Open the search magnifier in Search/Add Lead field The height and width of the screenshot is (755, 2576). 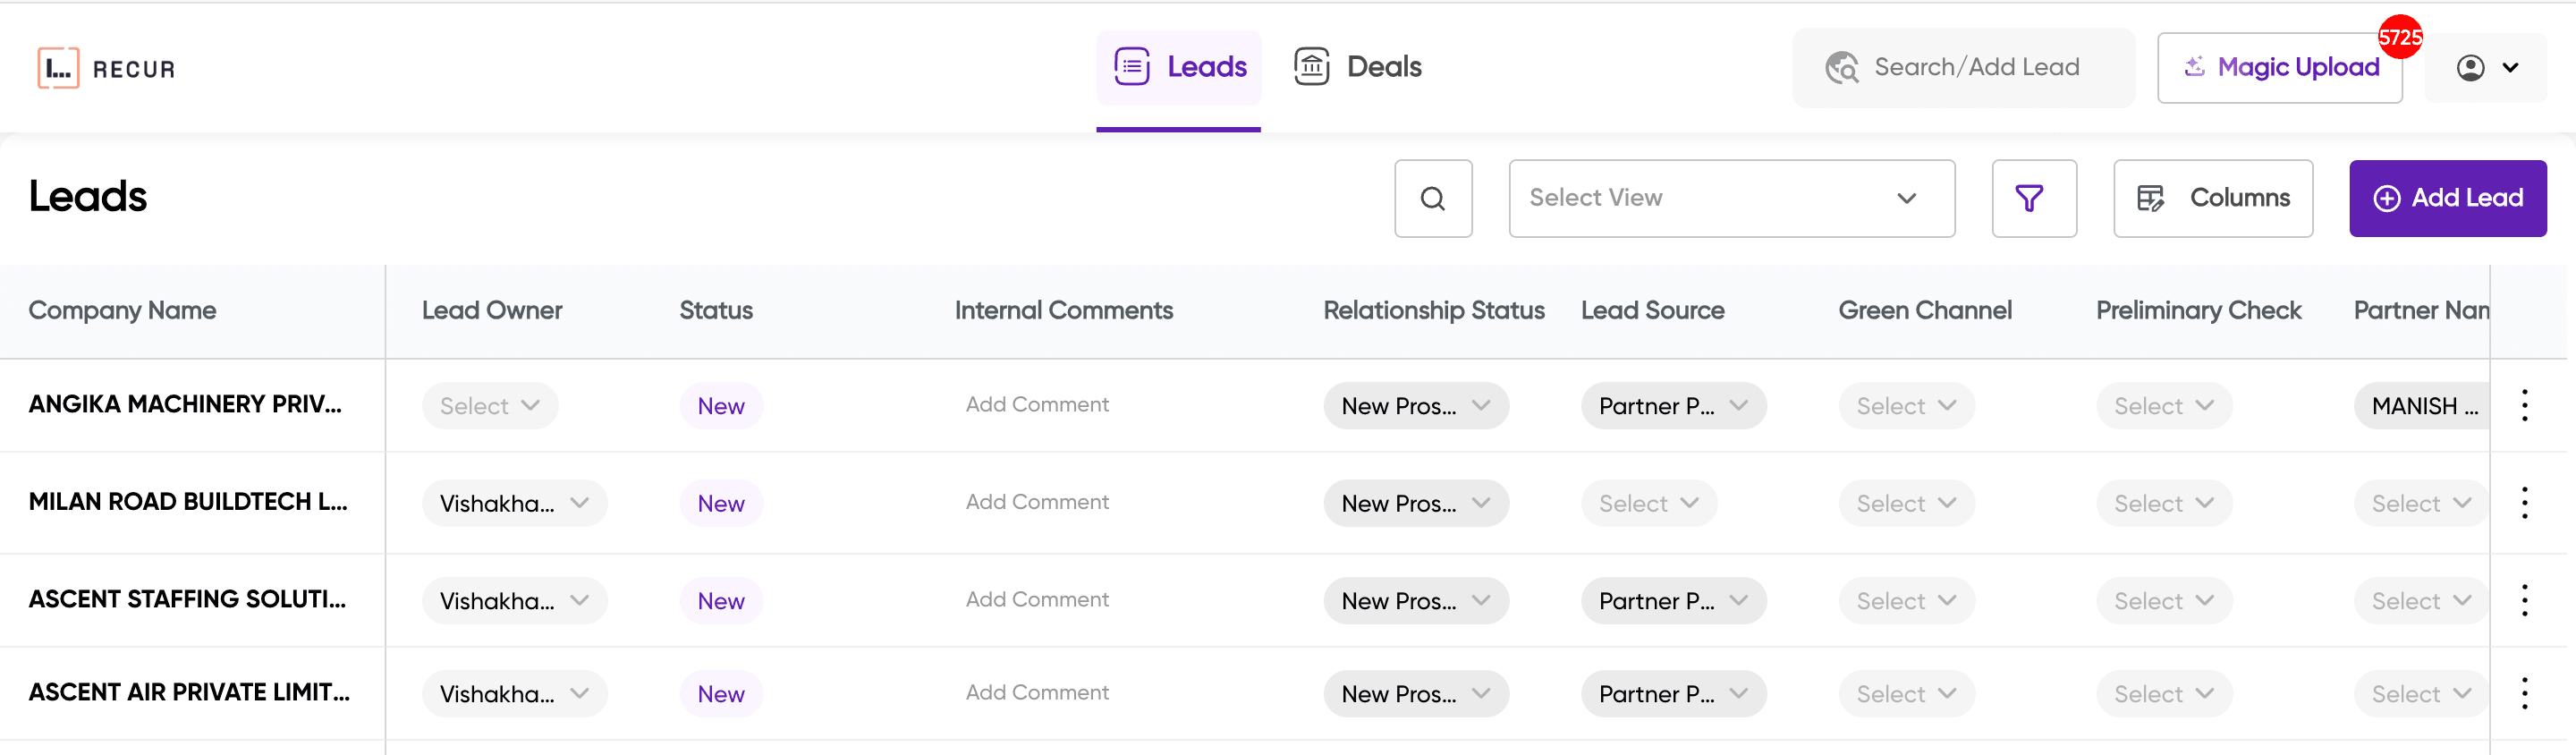[x=1843, y=67]
